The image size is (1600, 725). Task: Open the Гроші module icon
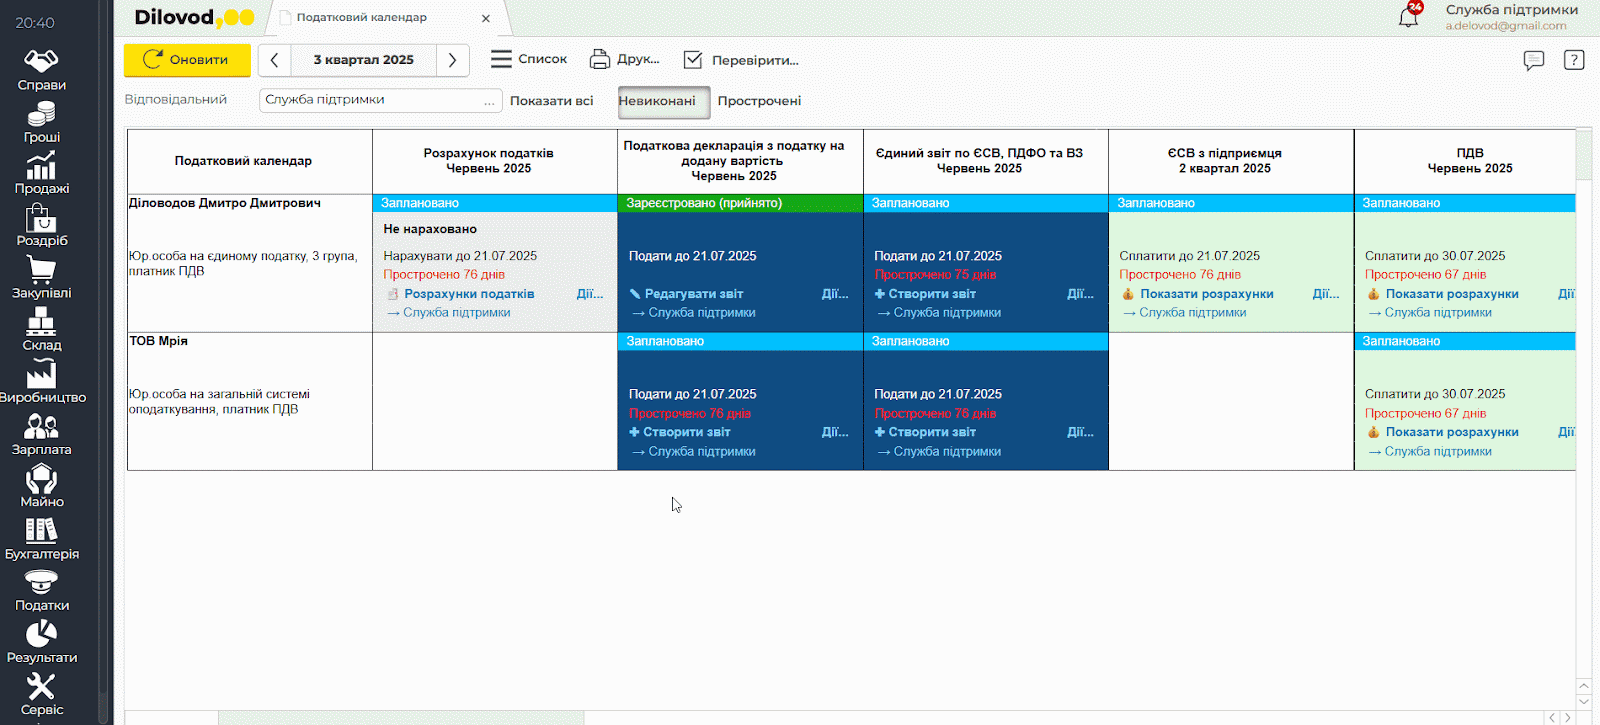(x=41, y=122)
